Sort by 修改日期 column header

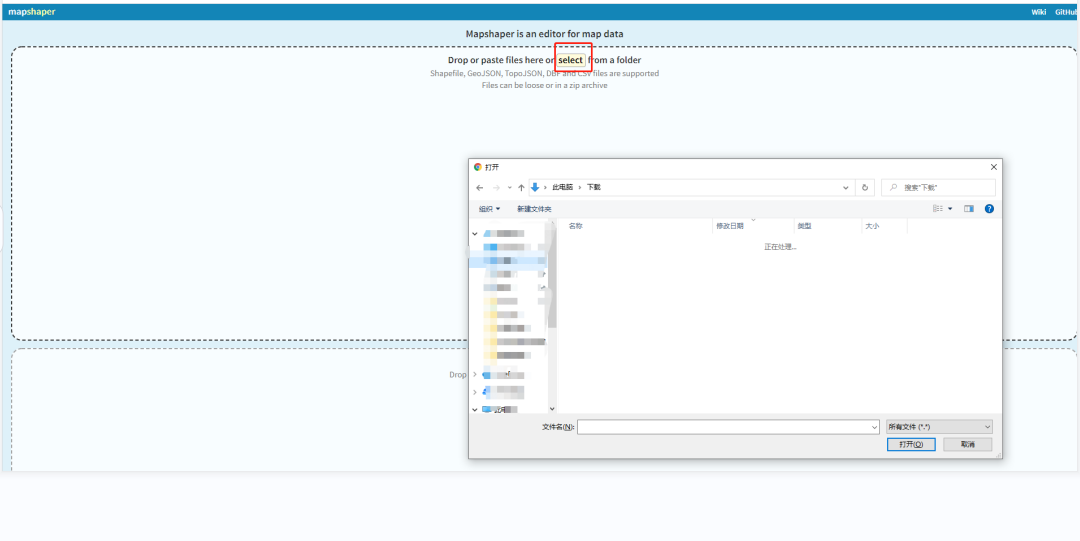730,226
